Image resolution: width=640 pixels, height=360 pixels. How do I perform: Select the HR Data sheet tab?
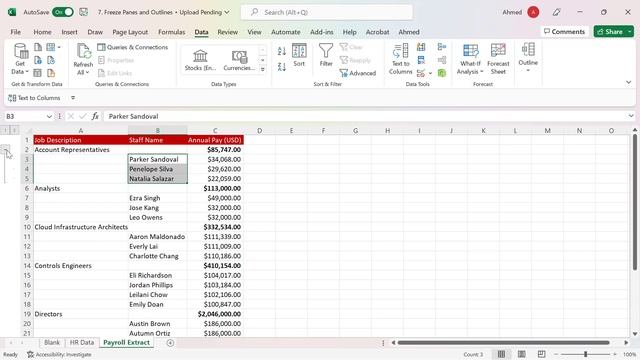(x=82, y=342)
